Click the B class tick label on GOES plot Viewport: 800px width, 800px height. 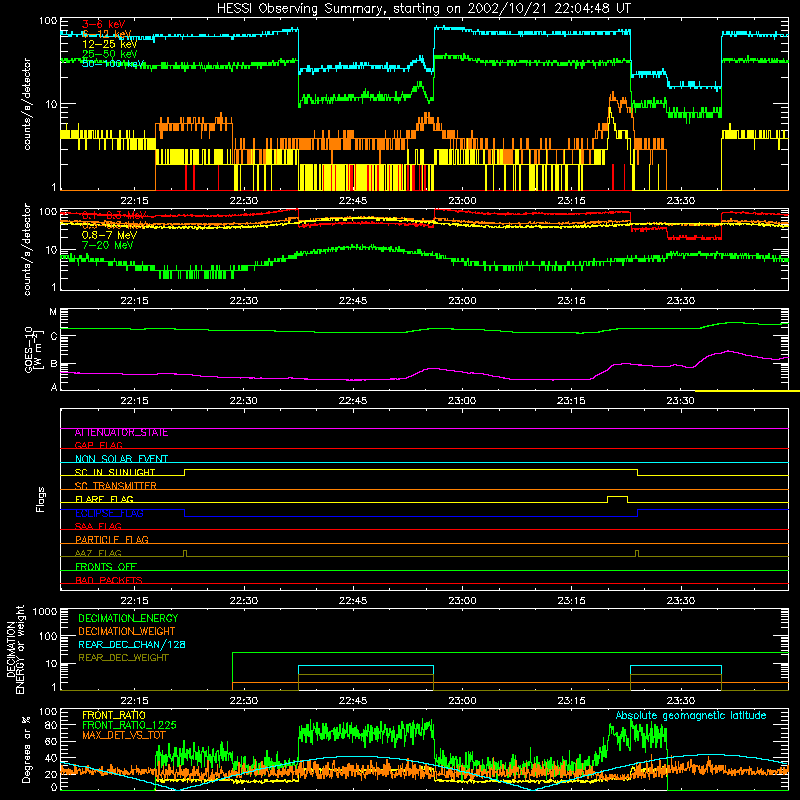point(54,364)
